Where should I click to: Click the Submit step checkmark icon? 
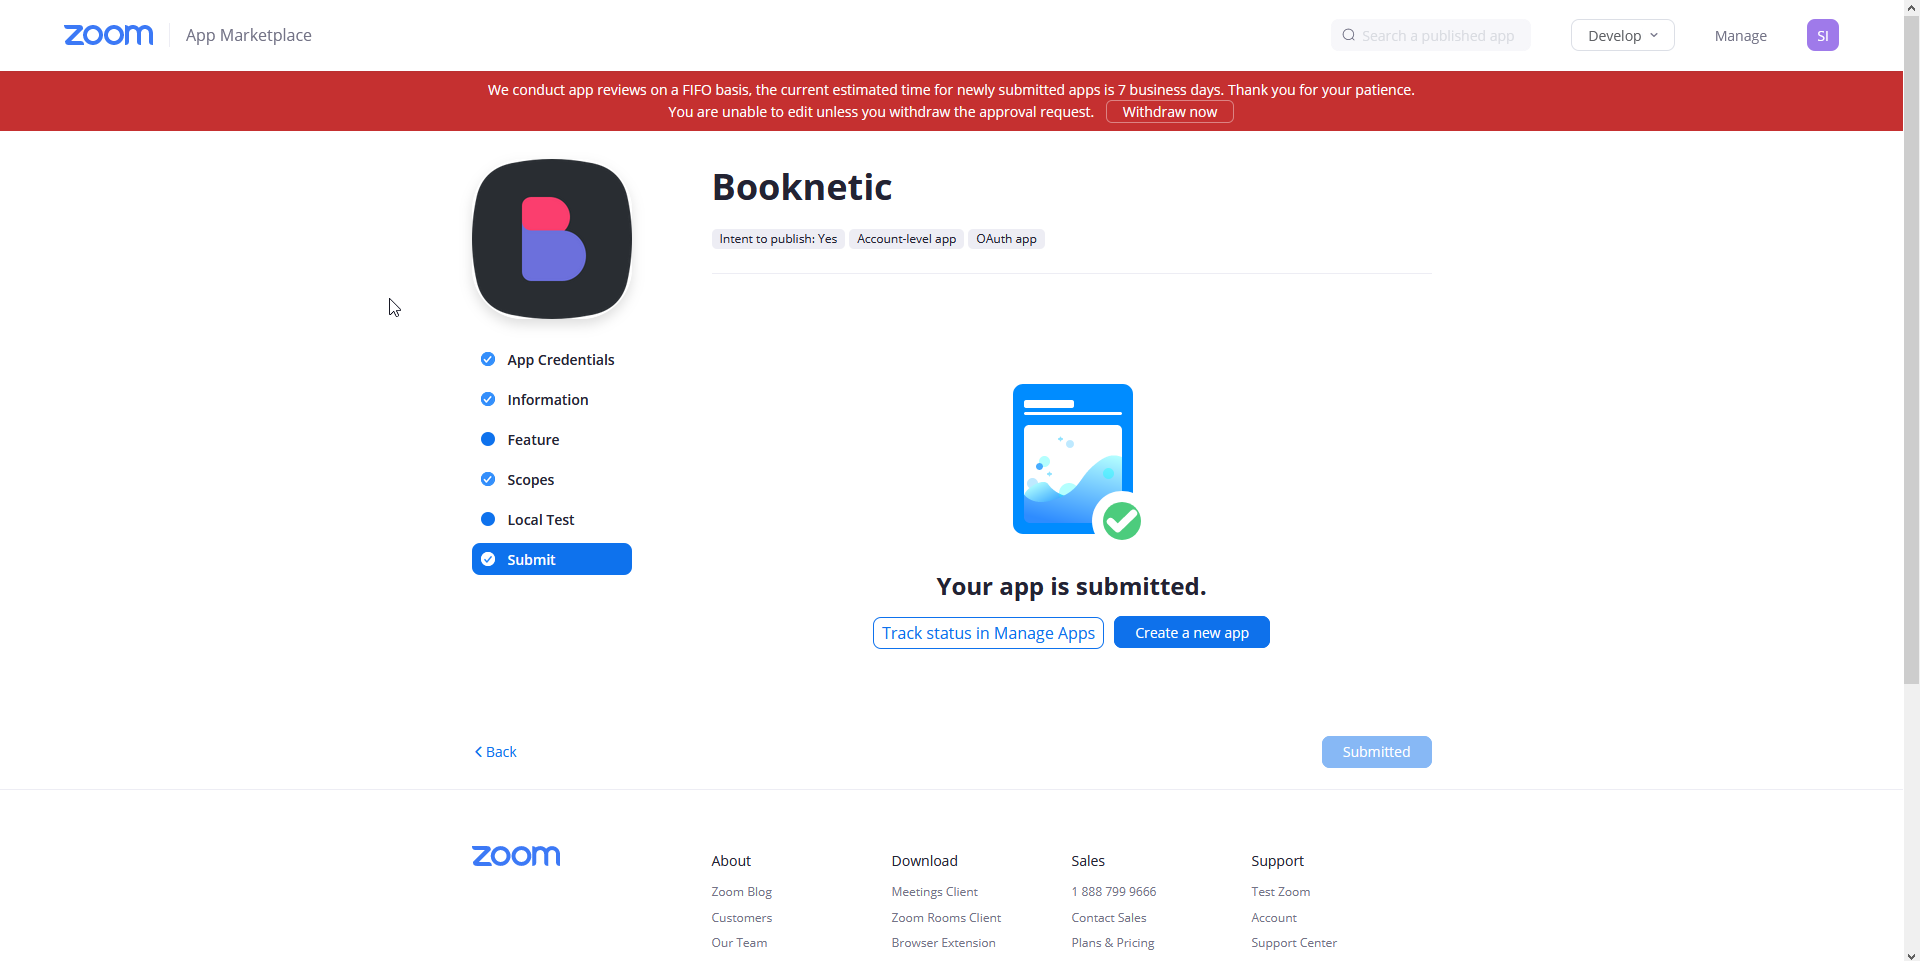[x=488, y=559]
